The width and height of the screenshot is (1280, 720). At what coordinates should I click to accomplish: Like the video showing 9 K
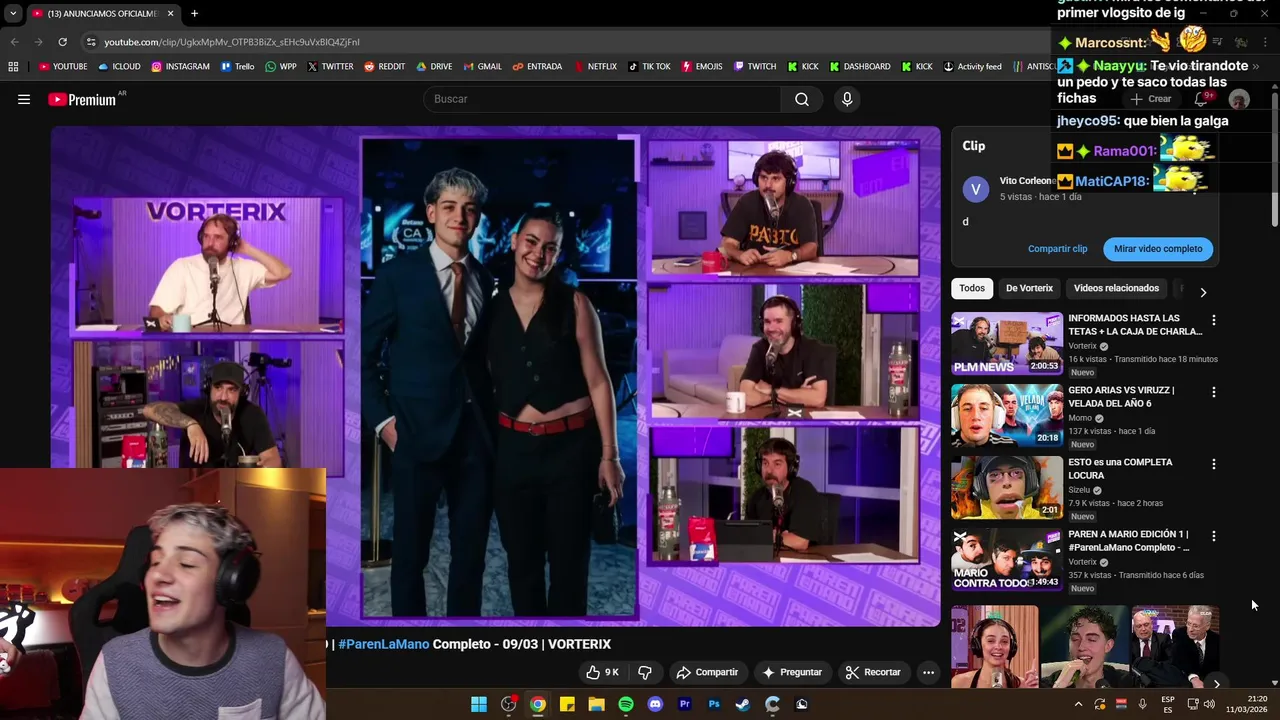point(602,672)
